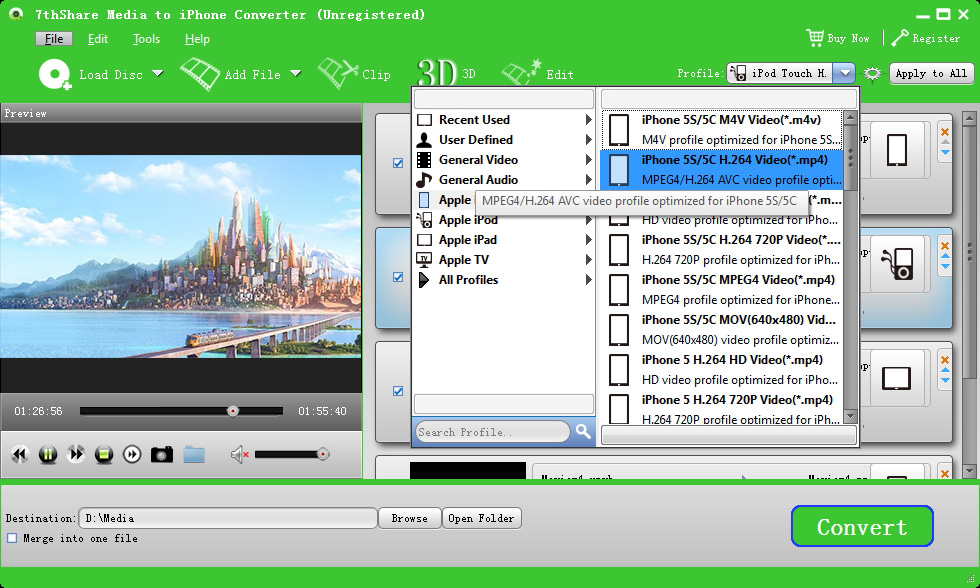The width and height of the screenshot is (980, 588).
Task: Open the snapshot folder icon
Action: [194, 454]
